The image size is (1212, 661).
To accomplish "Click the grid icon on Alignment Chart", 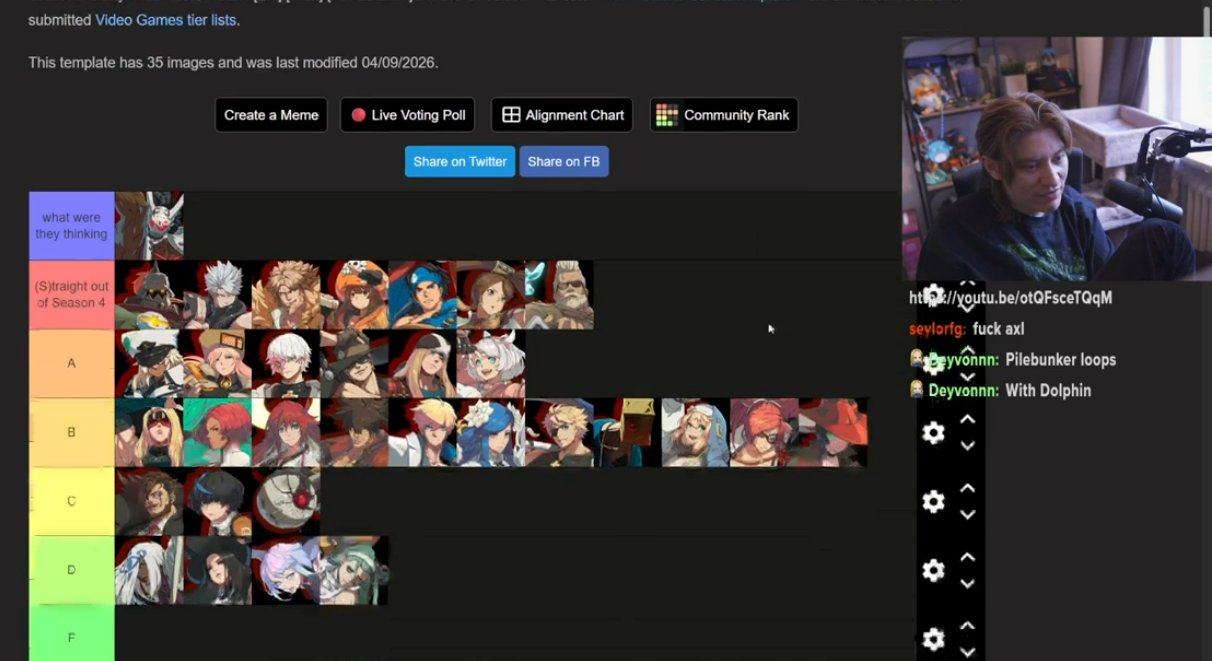I will [511, 115].
